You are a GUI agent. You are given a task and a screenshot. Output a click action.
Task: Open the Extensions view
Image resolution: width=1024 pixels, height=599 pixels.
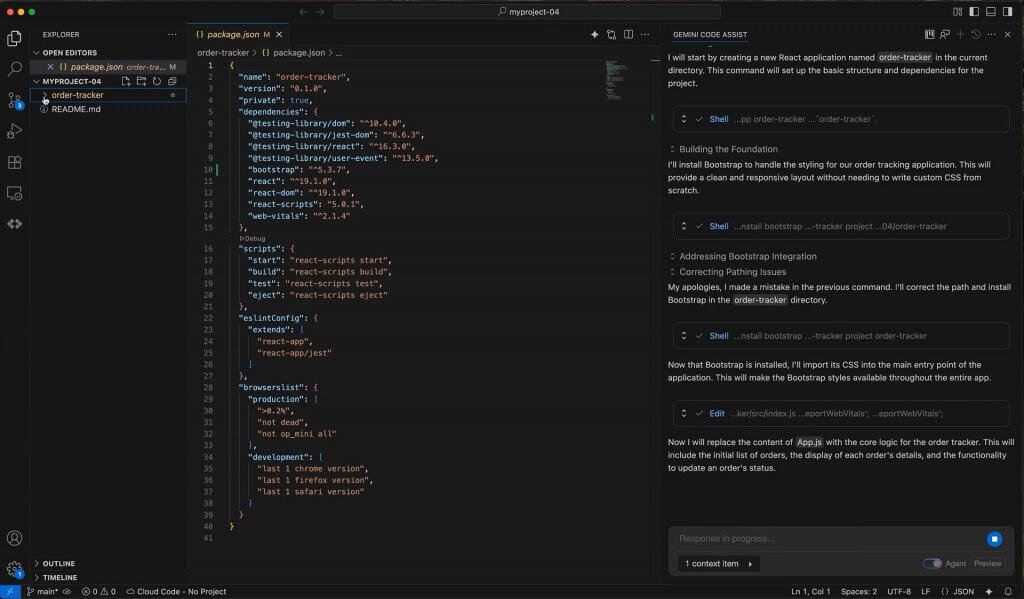click(15, 162)
